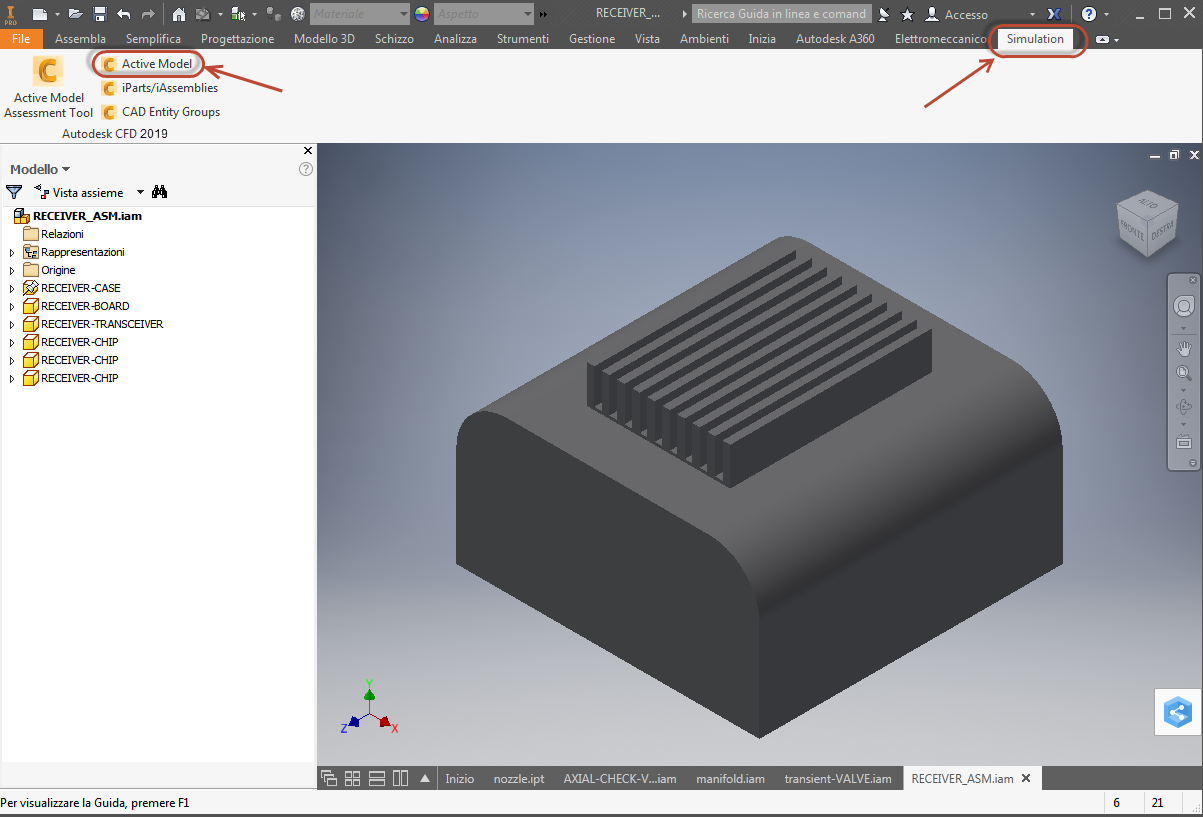Open the full navigation wheel
The width and height of the screenshot is (1203, 817).
[x=1184, y=306]
